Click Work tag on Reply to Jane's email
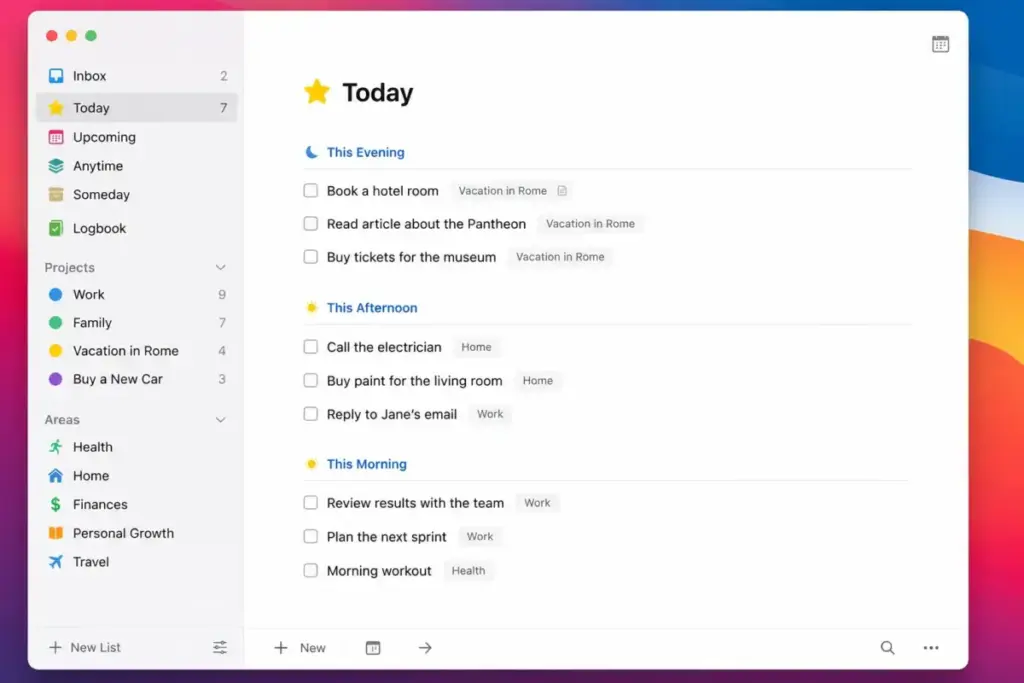The height and width of the screenshot is (683, 1024). point(490,414)
